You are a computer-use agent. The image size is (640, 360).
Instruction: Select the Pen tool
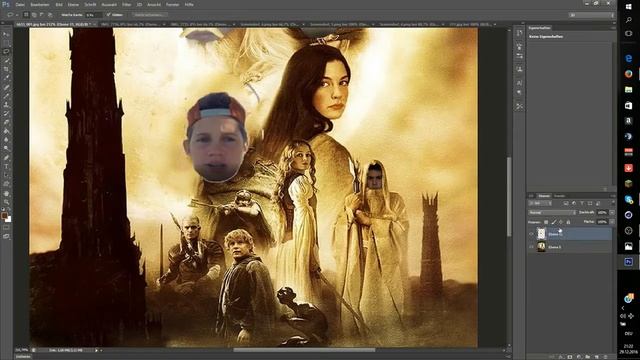pos(6,158)
